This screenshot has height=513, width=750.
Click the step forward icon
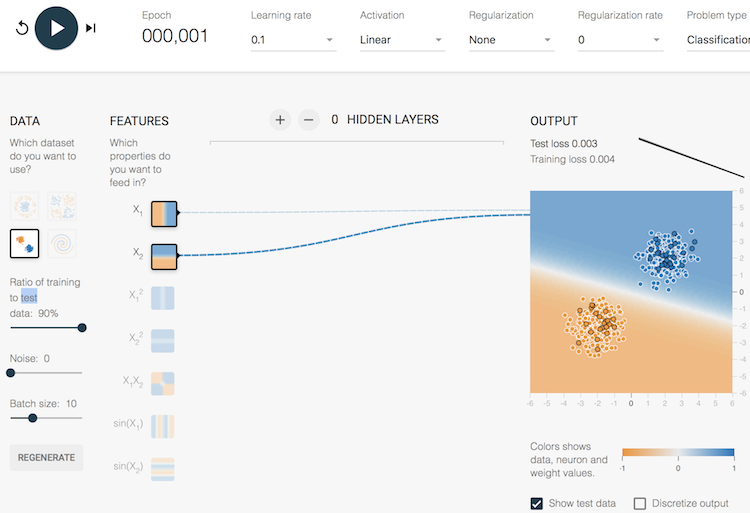(91, 28)
